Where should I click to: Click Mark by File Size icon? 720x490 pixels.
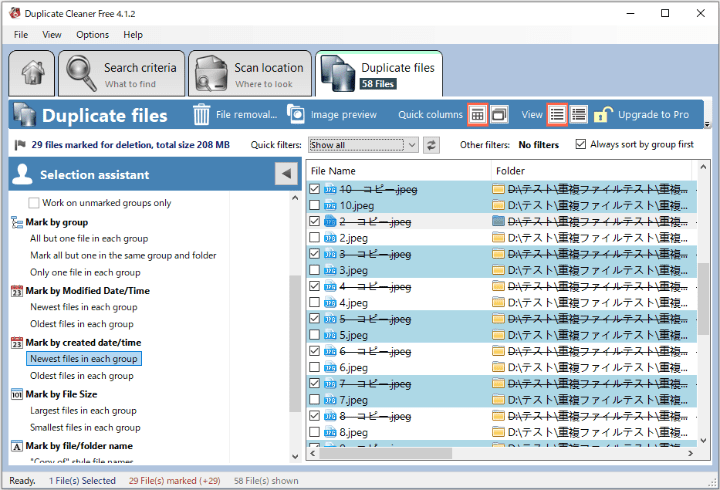pyautogui.click(x=17, y=394)
